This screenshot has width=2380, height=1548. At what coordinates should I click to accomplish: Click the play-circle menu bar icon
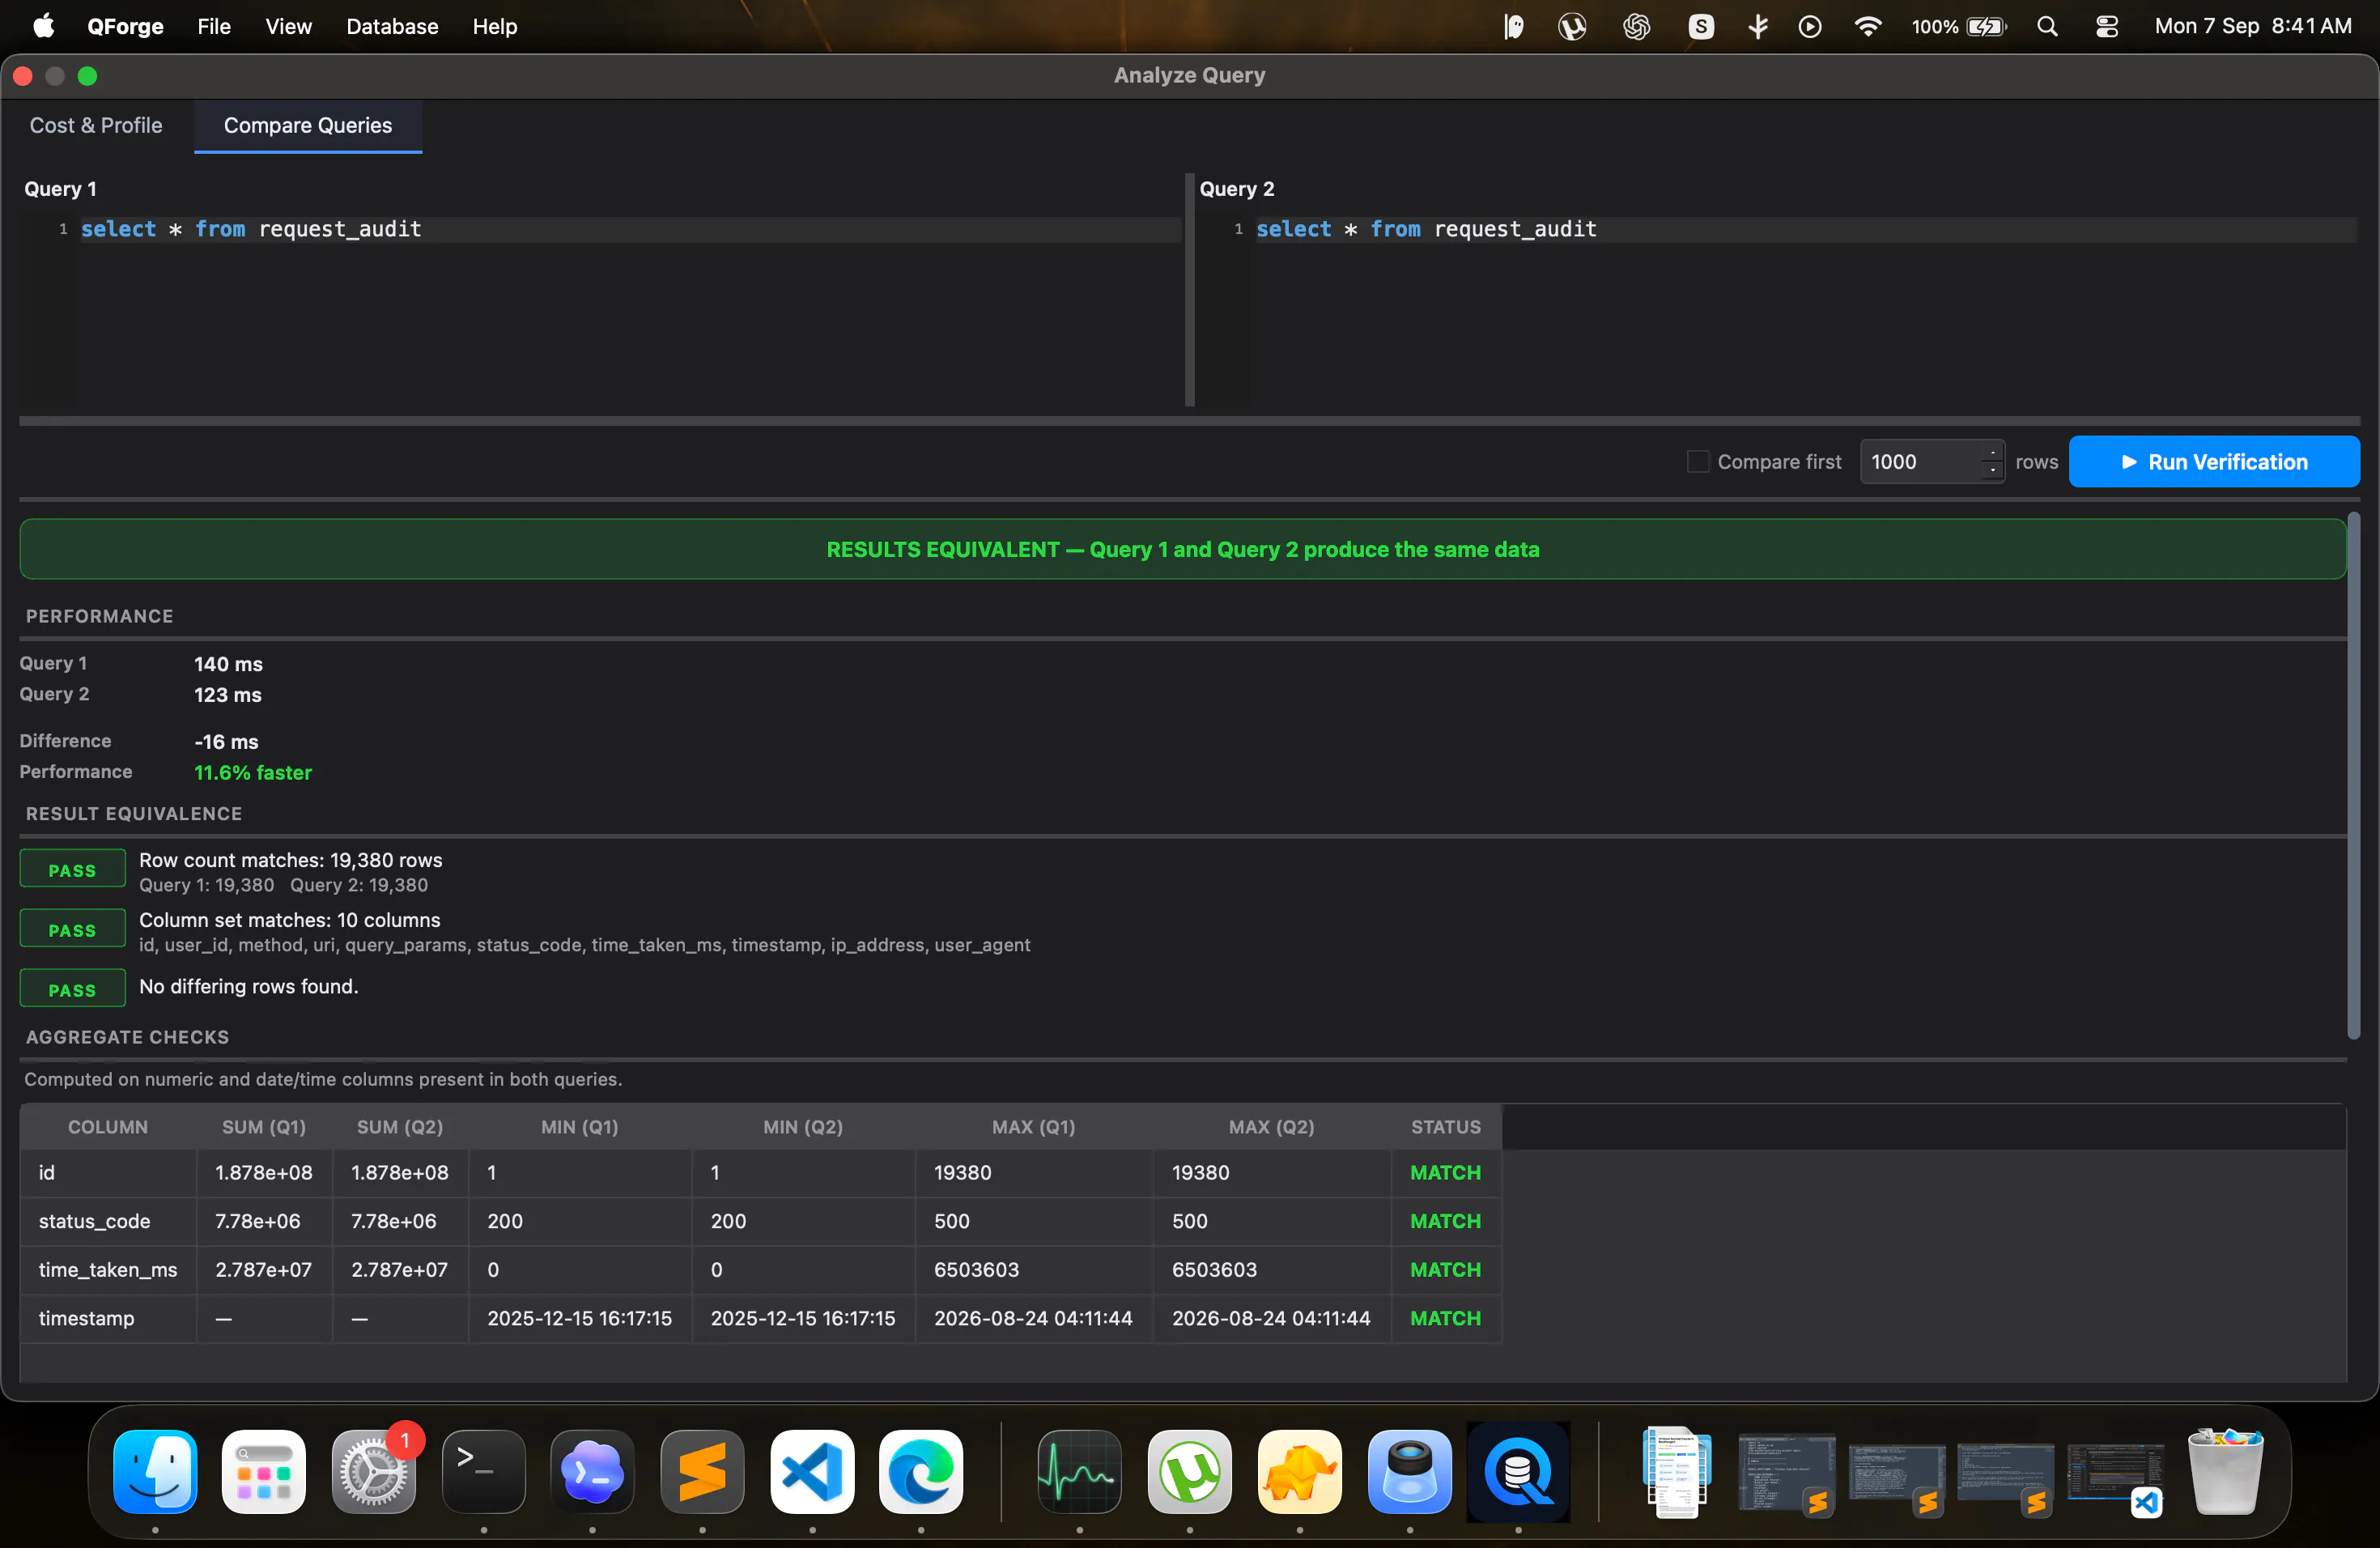(x=1810, y=27)
